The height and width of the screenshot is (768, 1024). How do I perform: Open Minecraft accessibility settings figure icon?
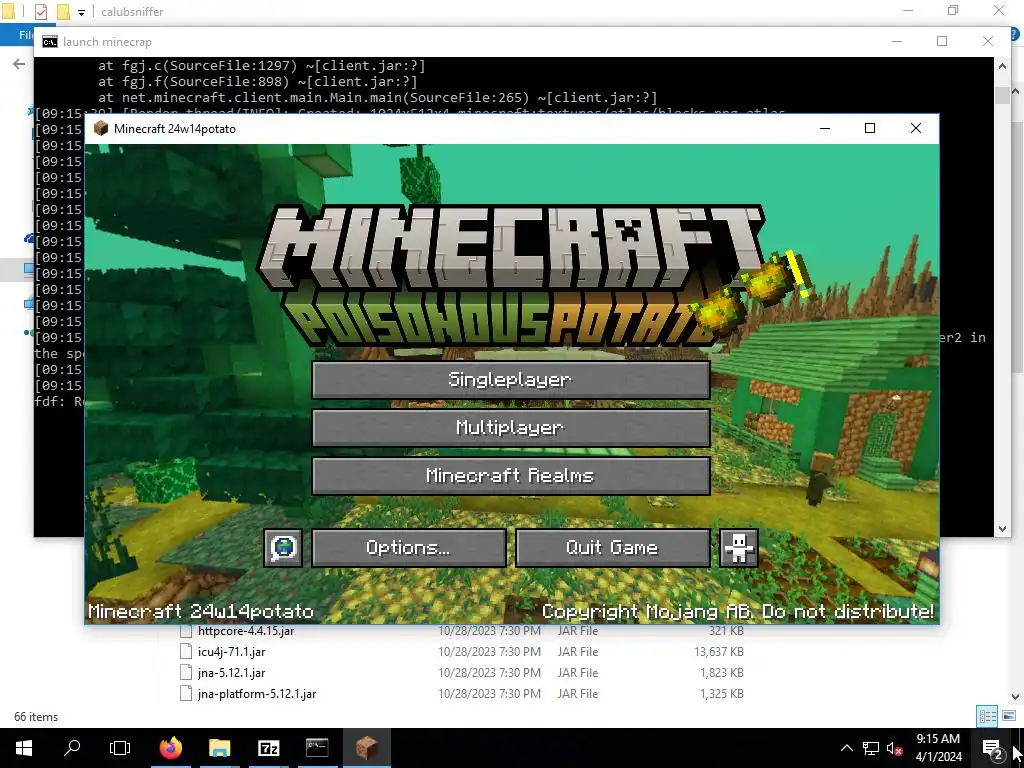pos(739,547)
